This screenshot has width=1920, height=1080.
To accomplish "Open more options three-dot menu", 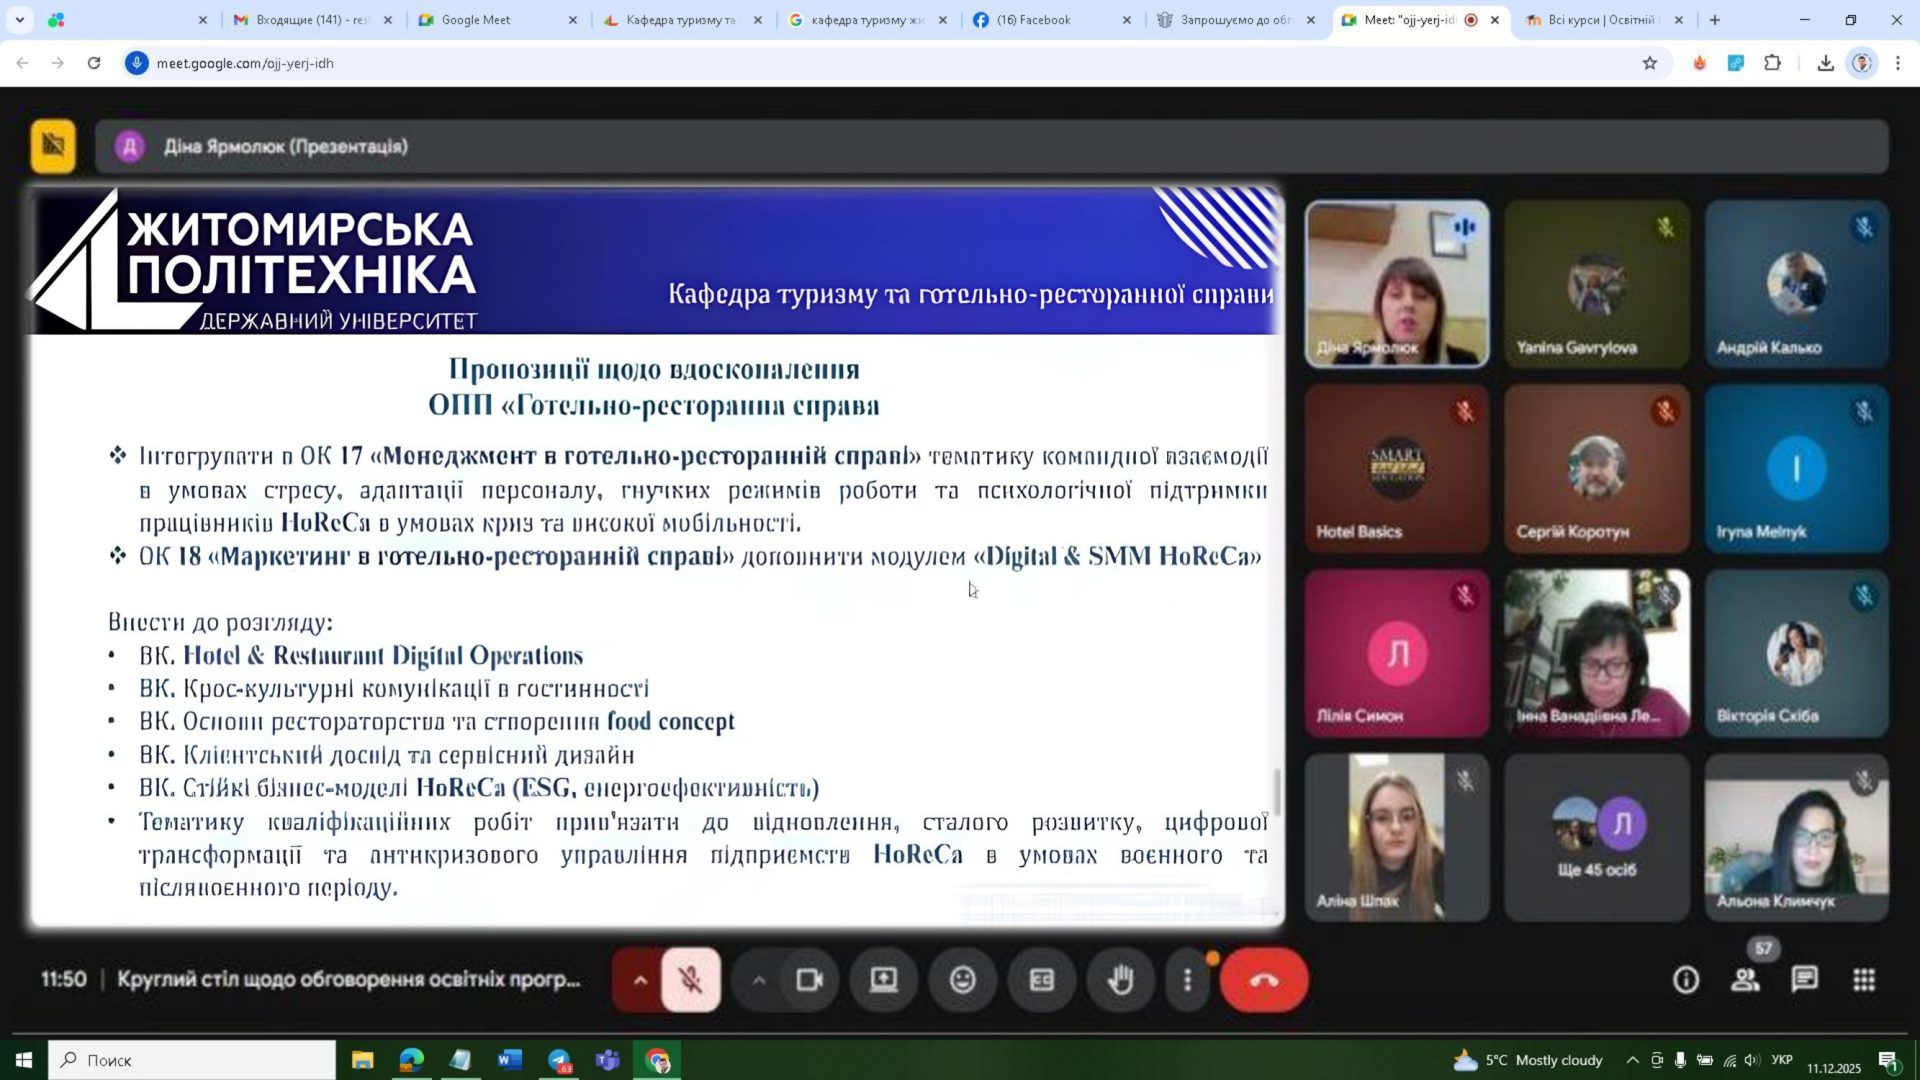I will click(x=1187, y=980).
